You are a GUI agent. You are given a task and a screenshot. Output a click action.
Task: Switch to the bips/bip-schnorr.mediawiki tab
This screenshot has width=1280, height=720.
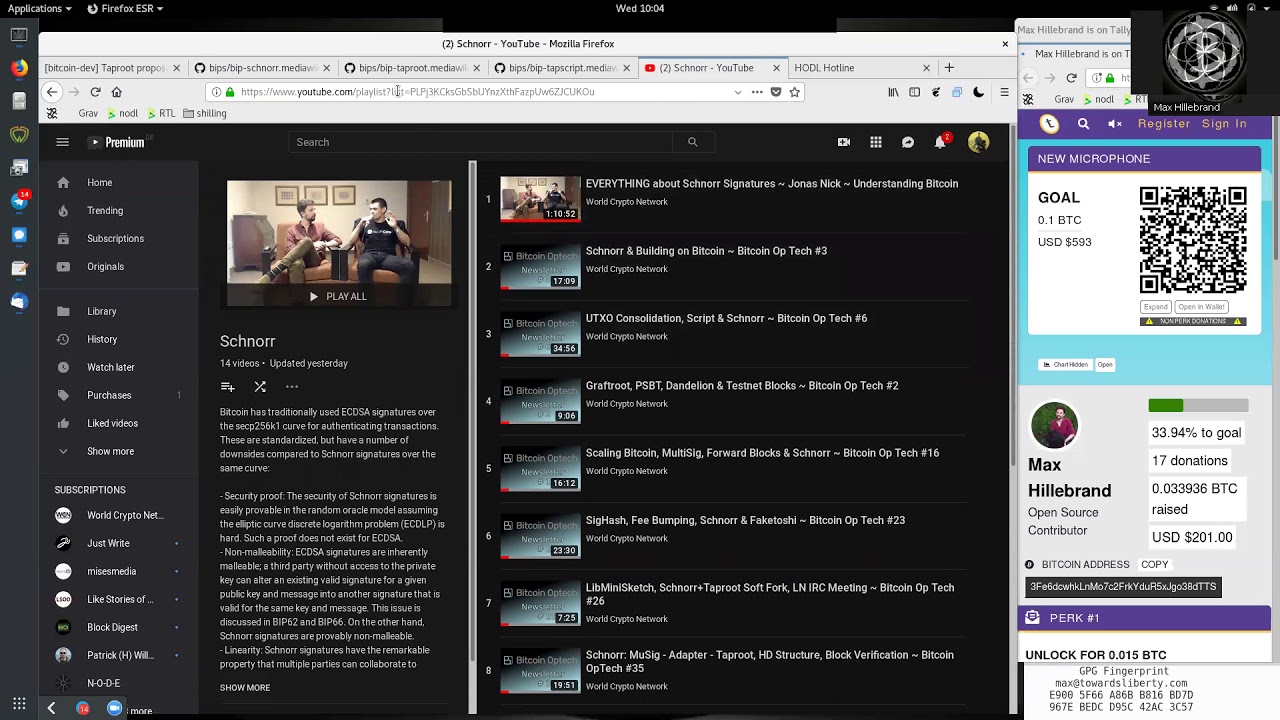point(262,68)
